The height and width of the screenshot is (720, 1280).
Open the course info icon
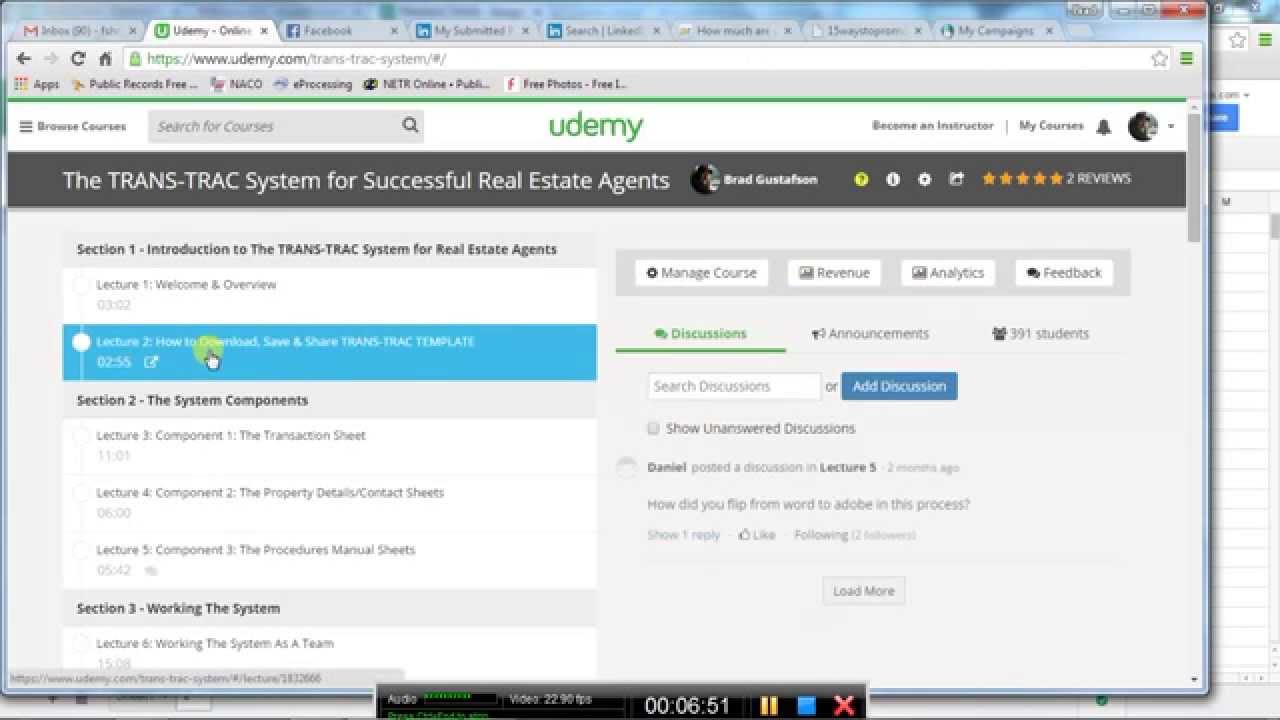(893, 180)
